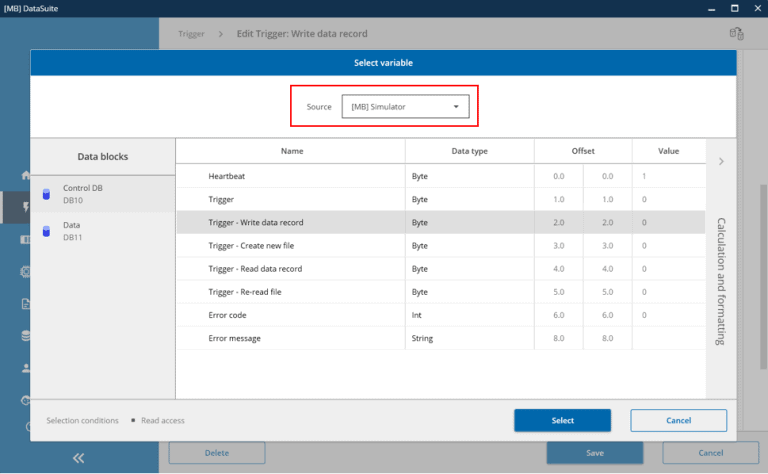Click the Data blocks panel header

pos(102,157)
